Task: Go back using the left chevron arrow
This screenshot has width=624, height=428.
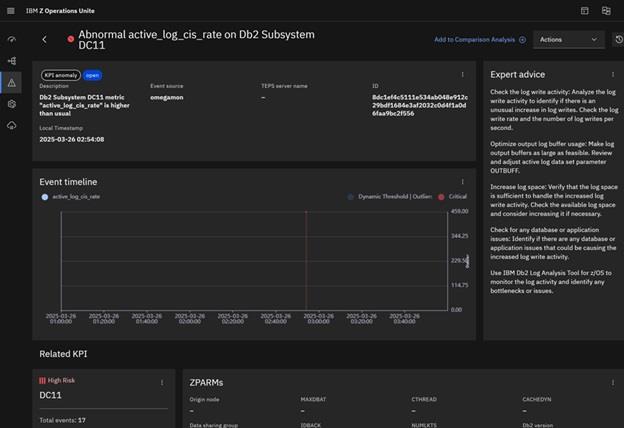Action: pyautogui.click(x=45, y=40)
